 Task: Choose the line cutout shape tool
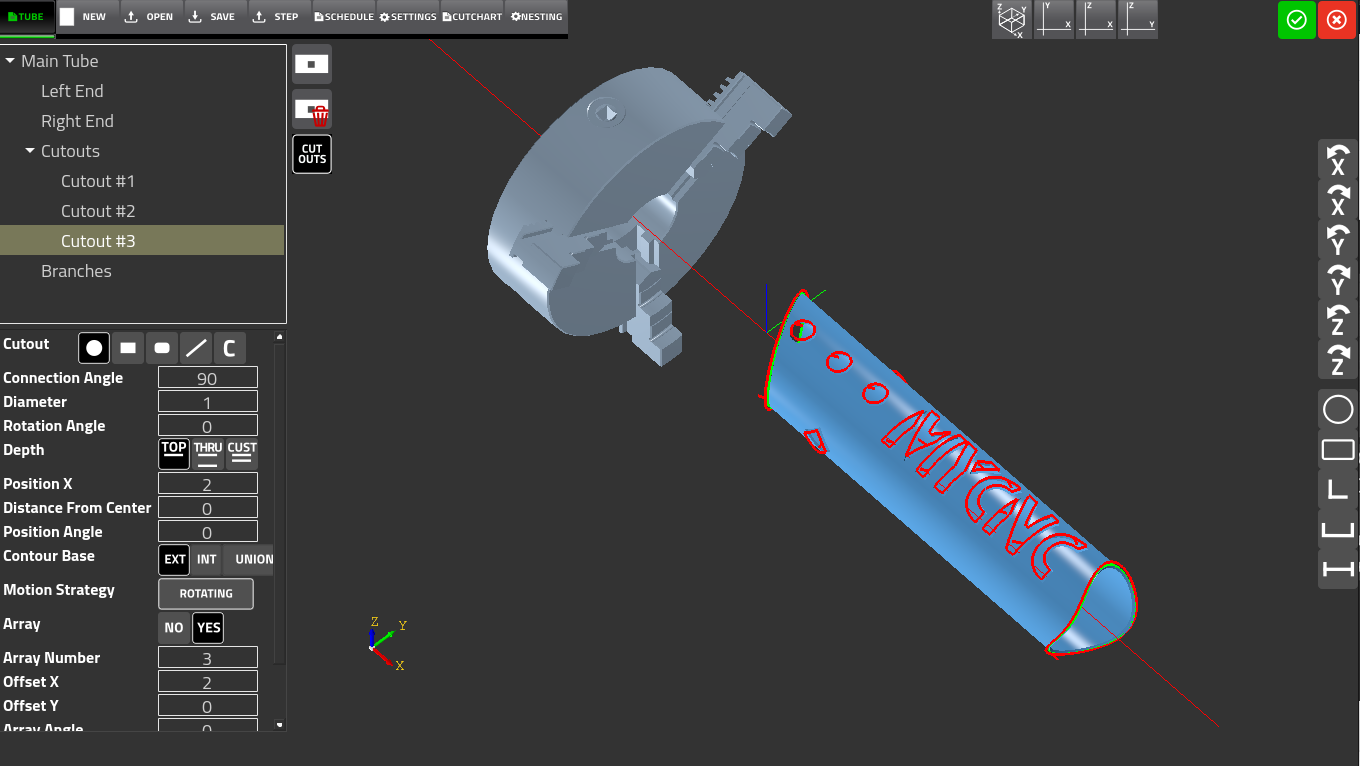coord(196,347)
